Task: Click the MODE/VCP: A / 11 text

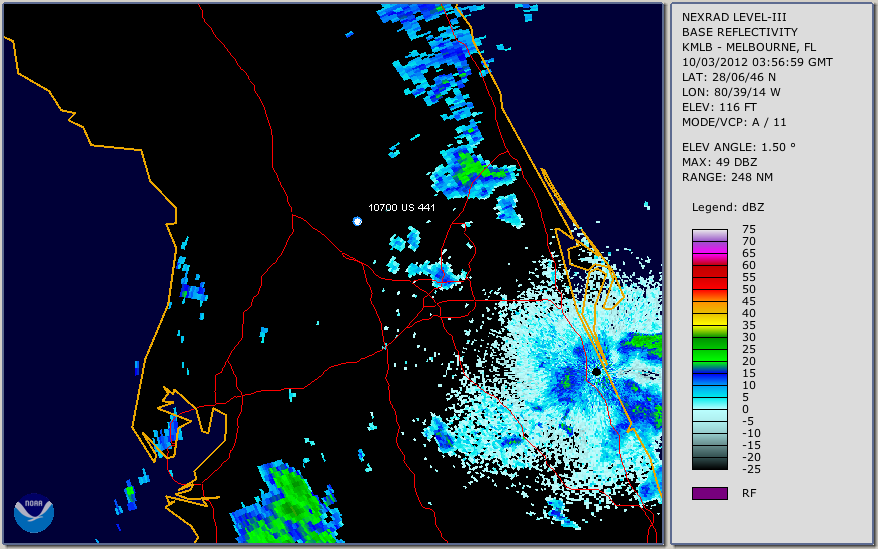Action: point(734,122)
